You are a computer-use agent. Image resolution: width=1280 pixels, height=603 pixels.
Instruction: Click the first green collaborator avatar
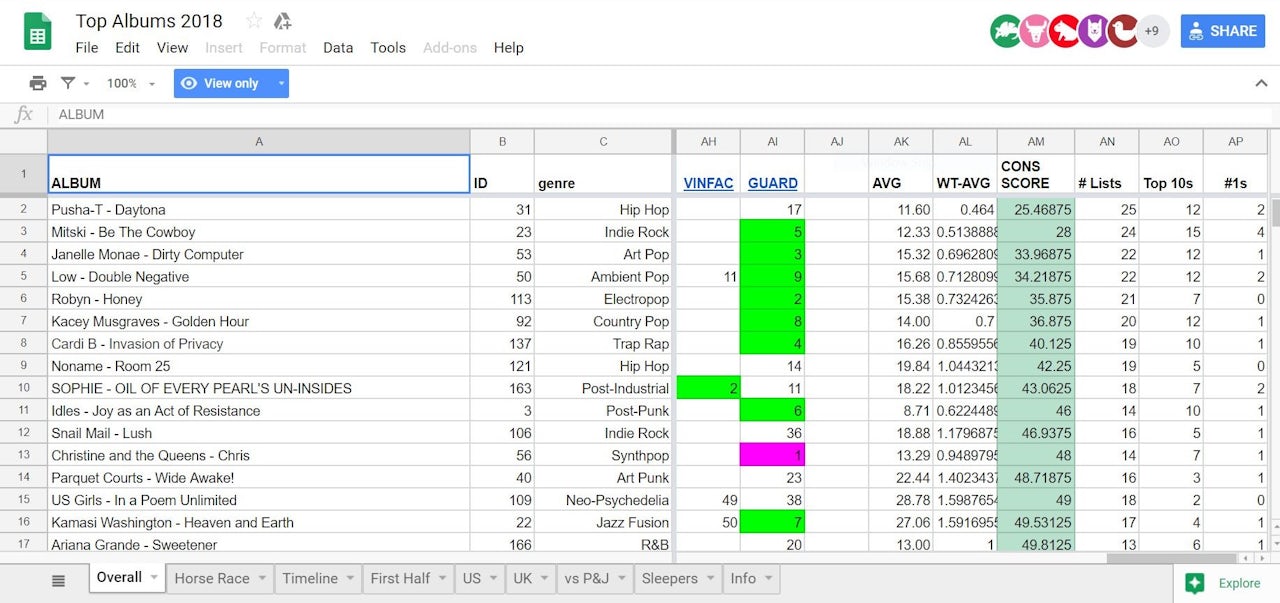[x=1006, y=31]
